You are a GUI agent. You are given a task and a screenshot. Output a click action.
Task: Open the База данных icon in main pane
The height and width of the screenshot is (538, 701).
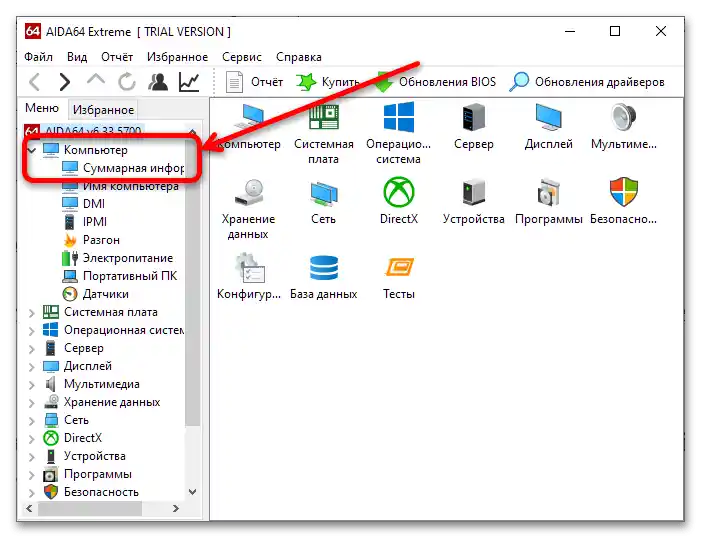coord(323,276)
